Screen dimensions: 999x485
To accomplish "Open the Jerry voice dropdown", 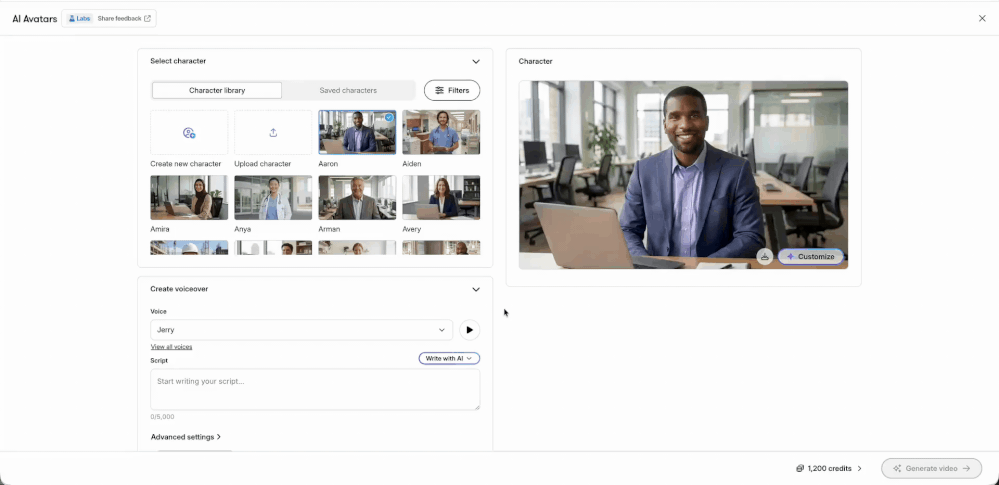I will (x=301, y=330).
